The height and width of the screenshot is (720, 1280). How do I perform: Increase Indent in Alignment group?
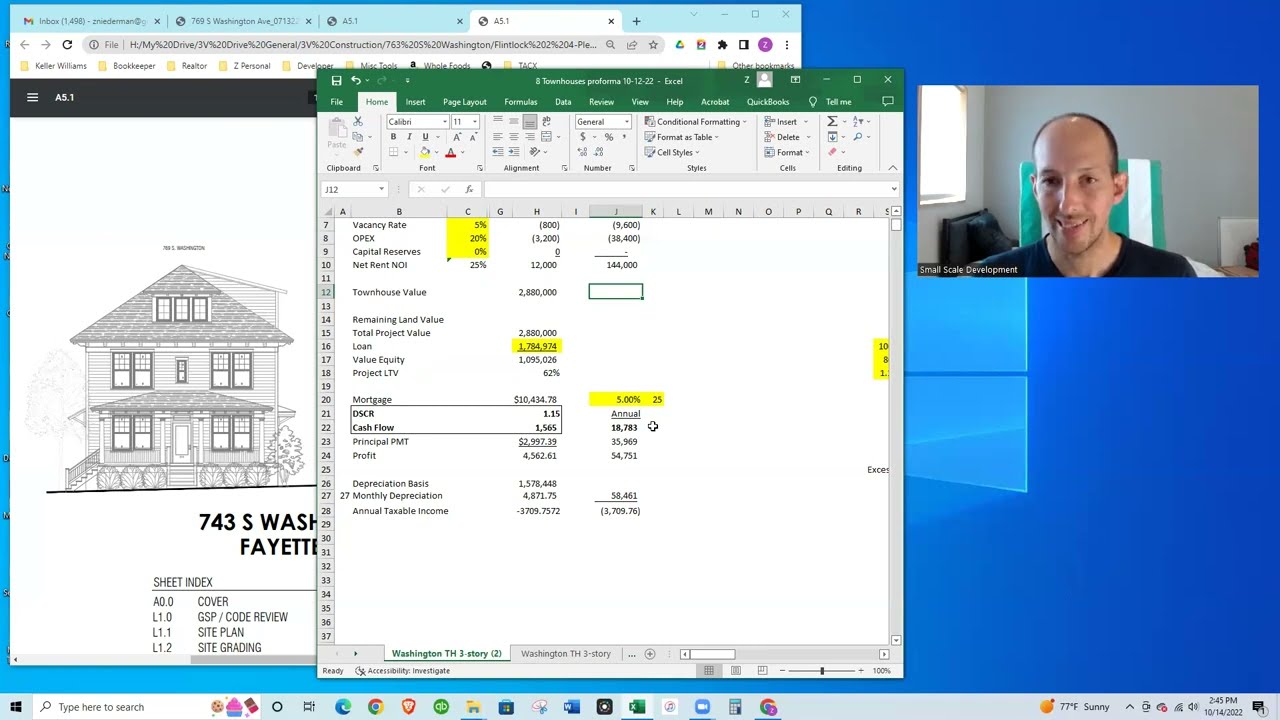[513, 152]
